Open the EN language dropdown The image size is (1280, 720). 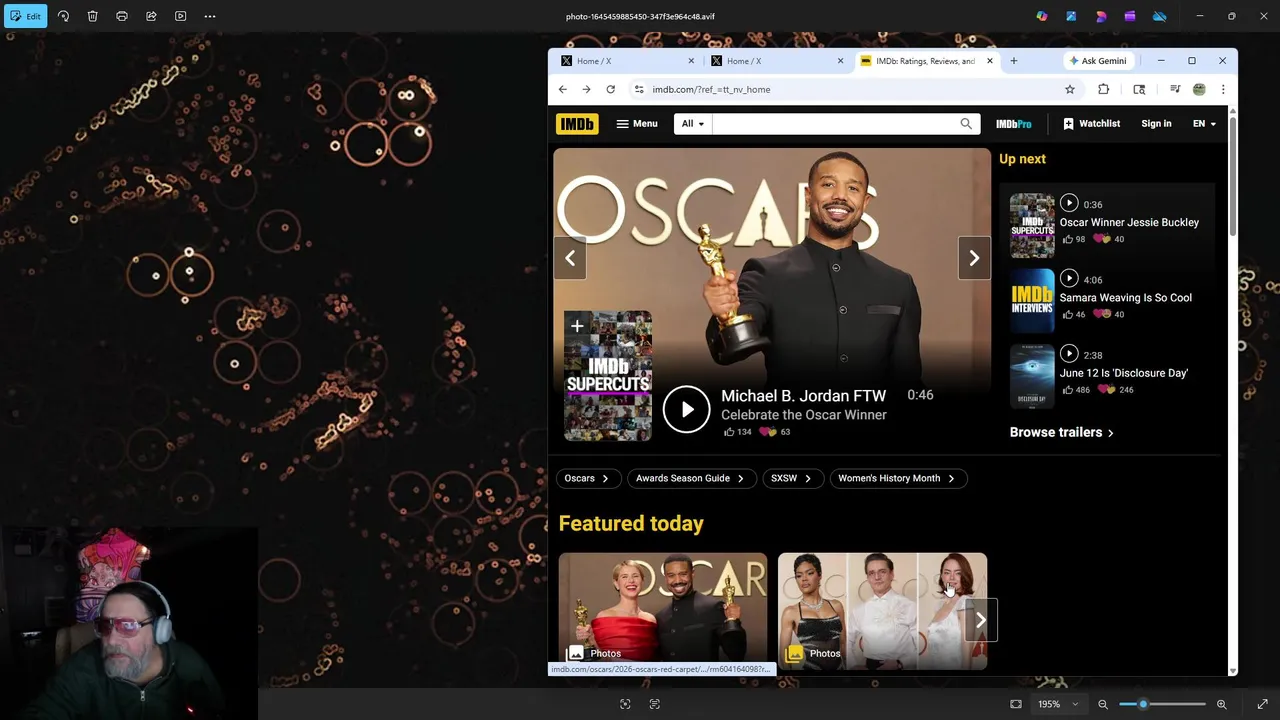(x=1204, y=124)
